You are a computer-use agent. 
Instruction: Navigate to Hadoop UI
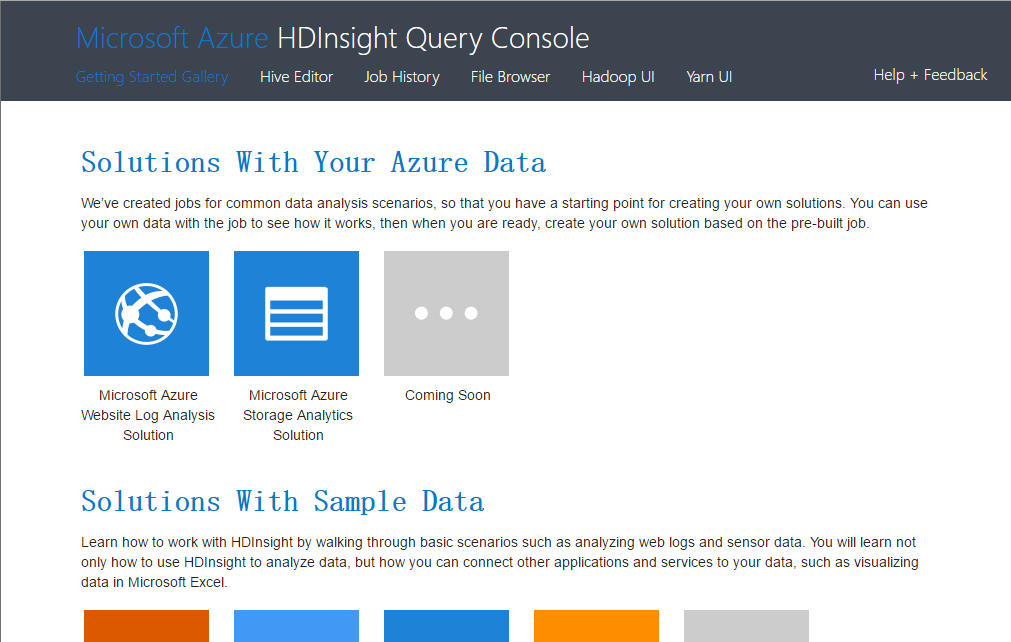[x=618, y=76]
